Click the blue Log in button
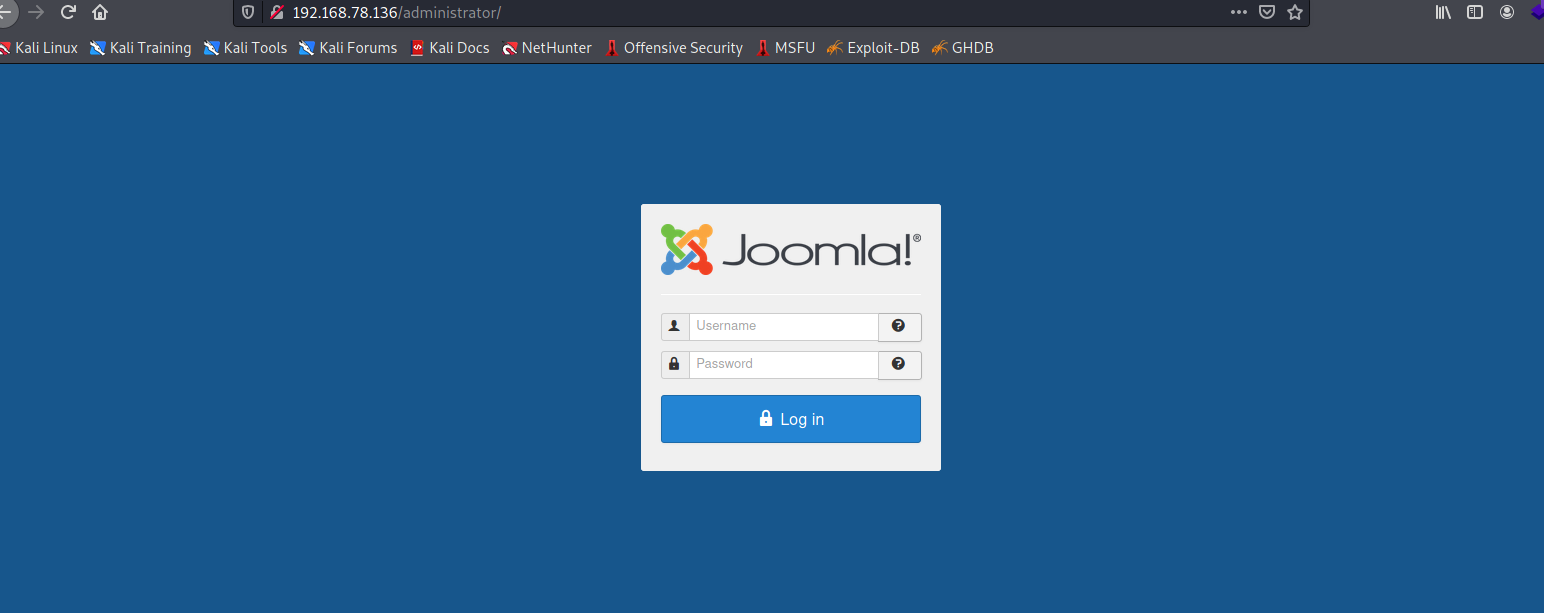Image resolution: width=1544 pixels, height=613 pixels. [x=791, y=419]
